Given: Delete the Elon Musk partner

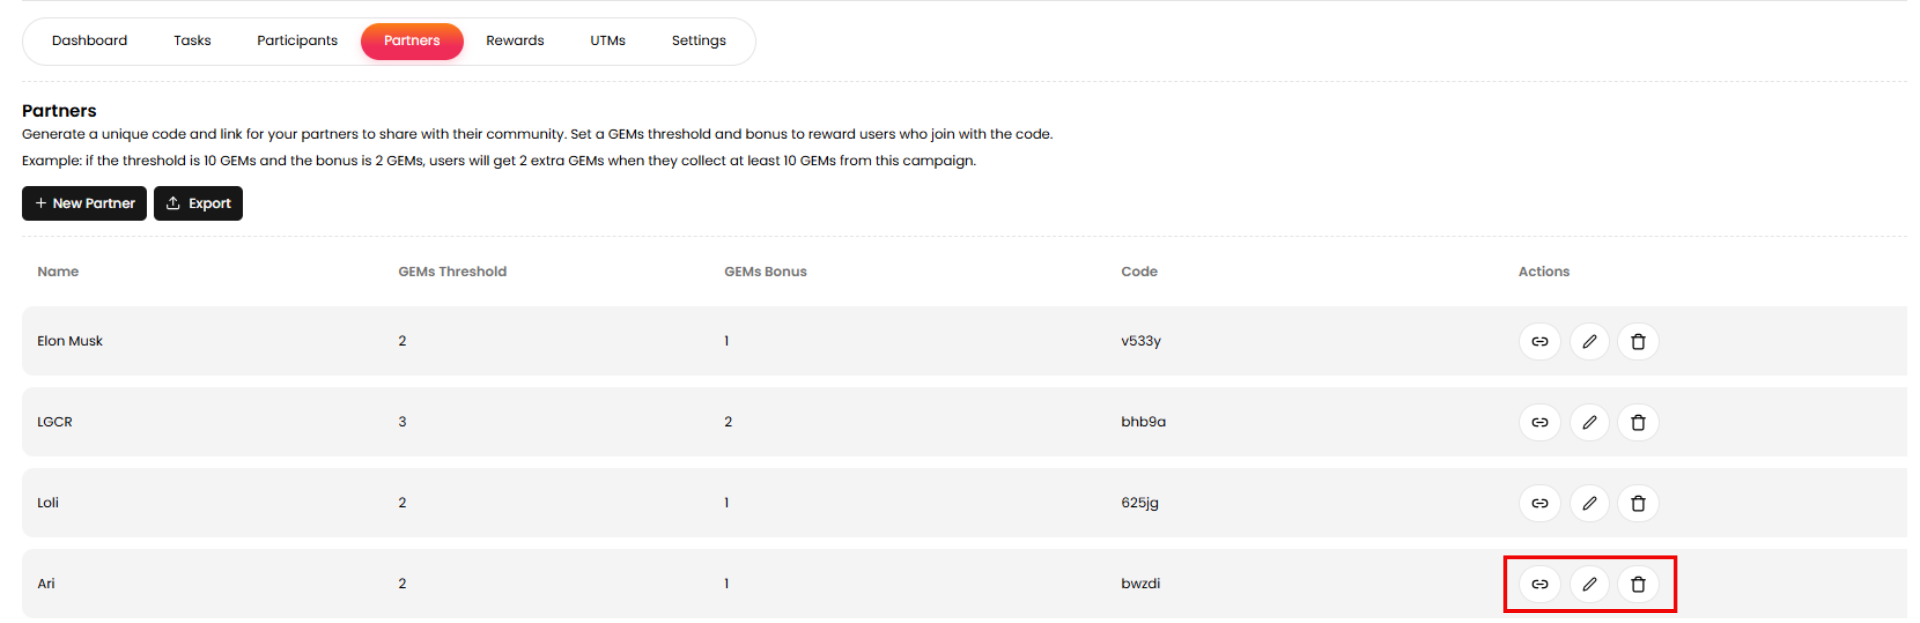Looking at the screenshot, I should 1638,342.
